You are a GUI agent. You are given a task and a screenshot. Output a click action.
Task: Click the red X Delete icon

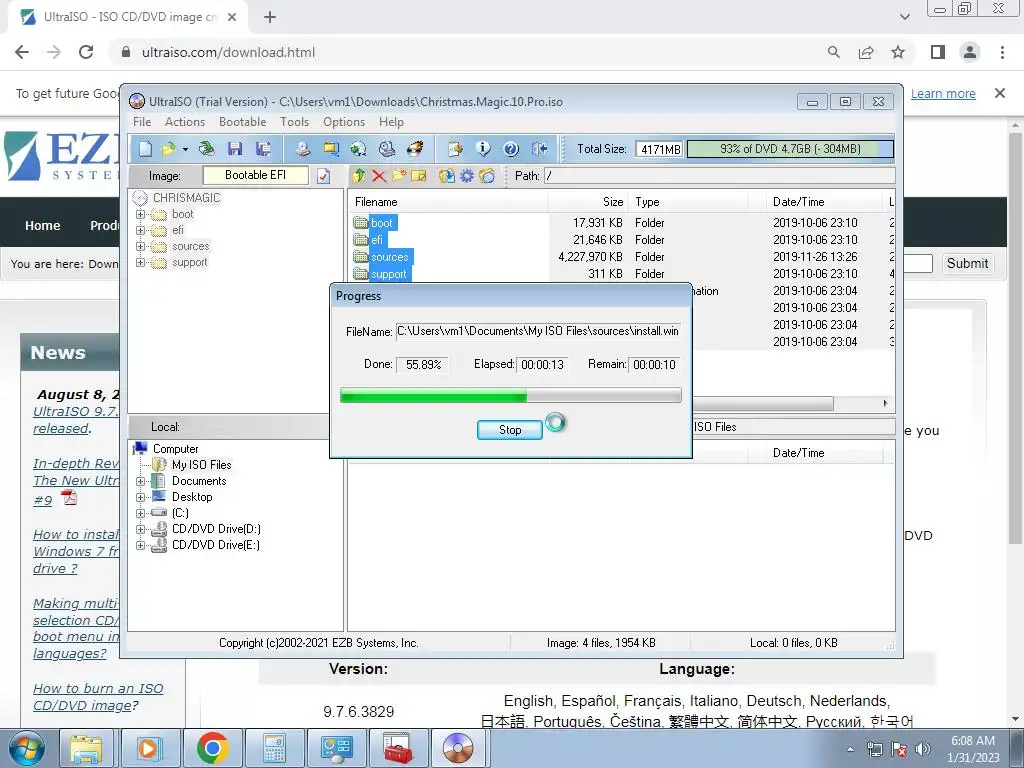(x=379, y=176)
